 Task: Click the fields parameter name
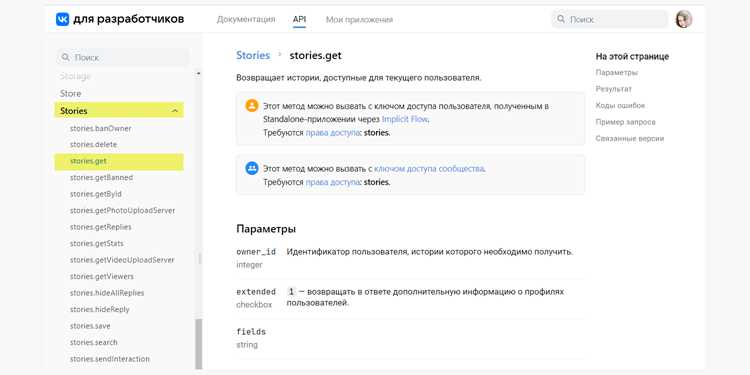pos(251,331)
